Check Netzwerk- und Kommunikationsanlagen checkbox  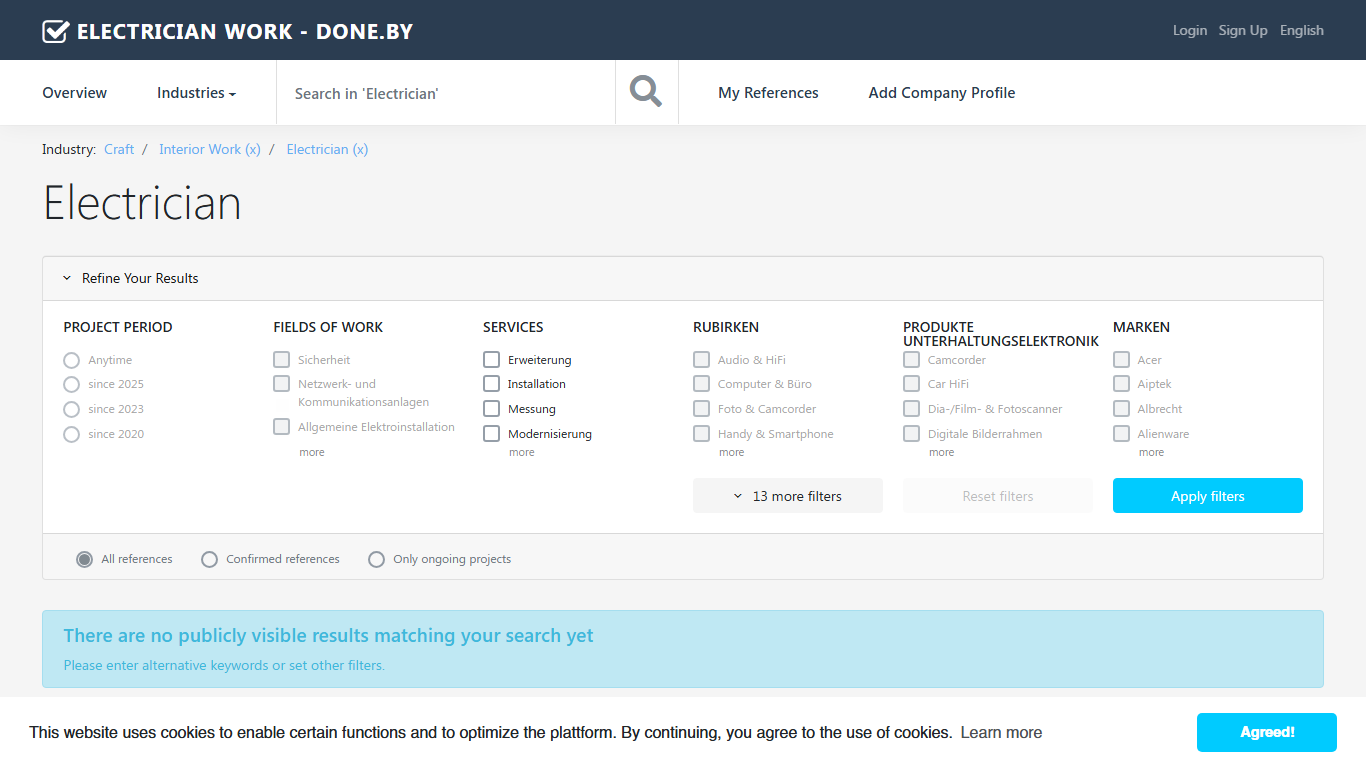click(x=282, y=383)
